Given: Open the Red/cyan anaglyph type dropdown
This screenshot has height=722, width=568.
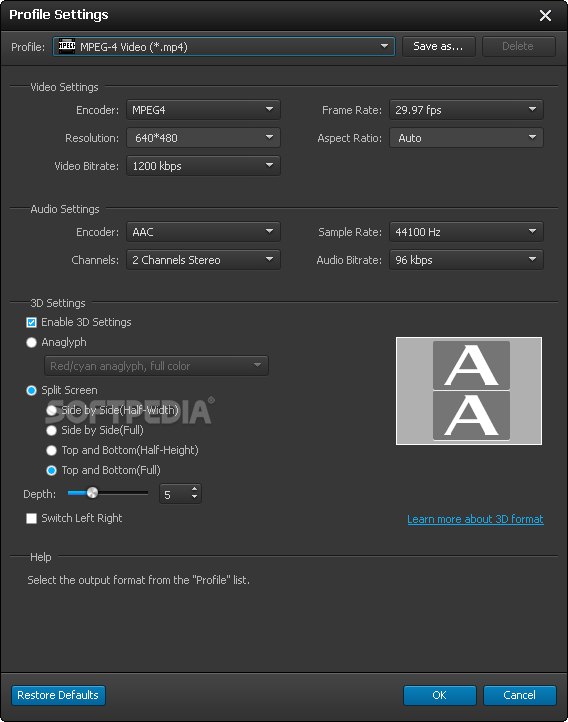Looking at the screenshot, I should pos(156,366).
